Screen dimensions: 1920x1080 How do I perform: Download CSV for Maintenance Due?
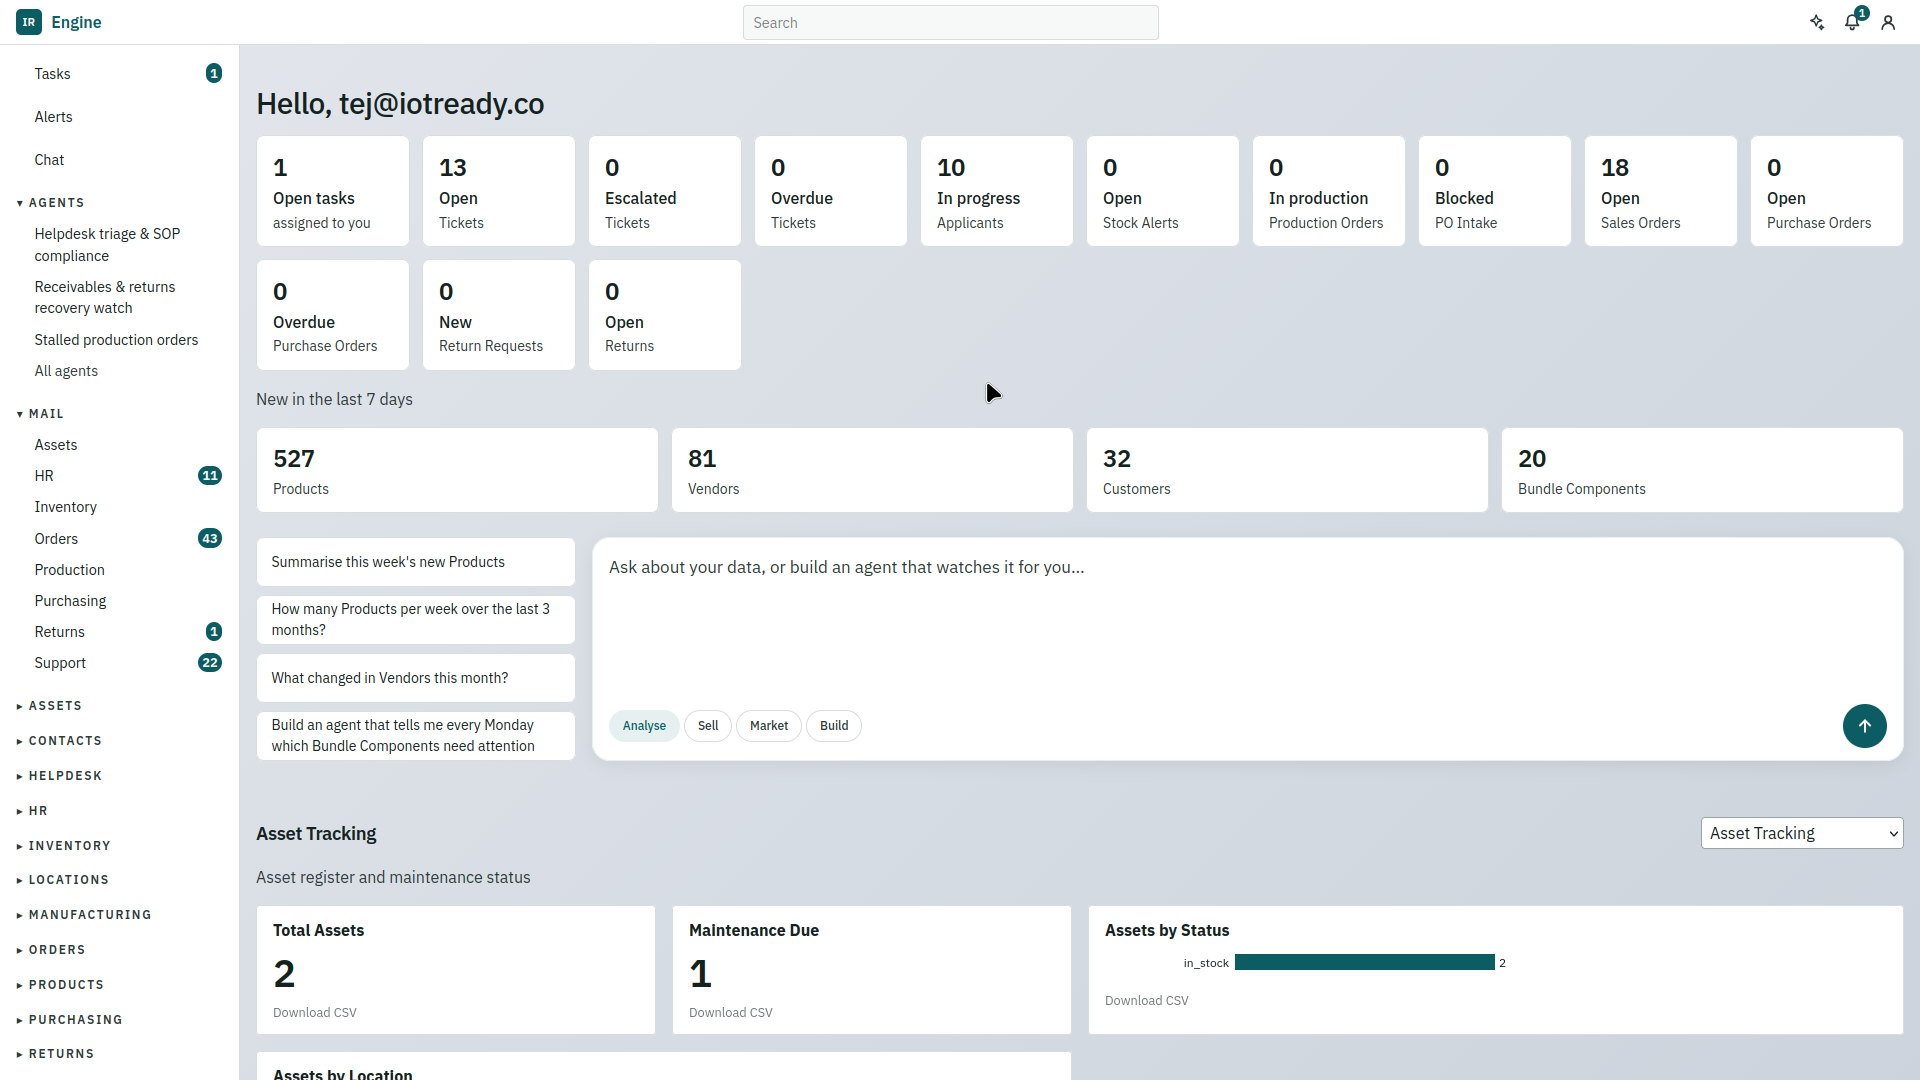(x=730, y=1013)
